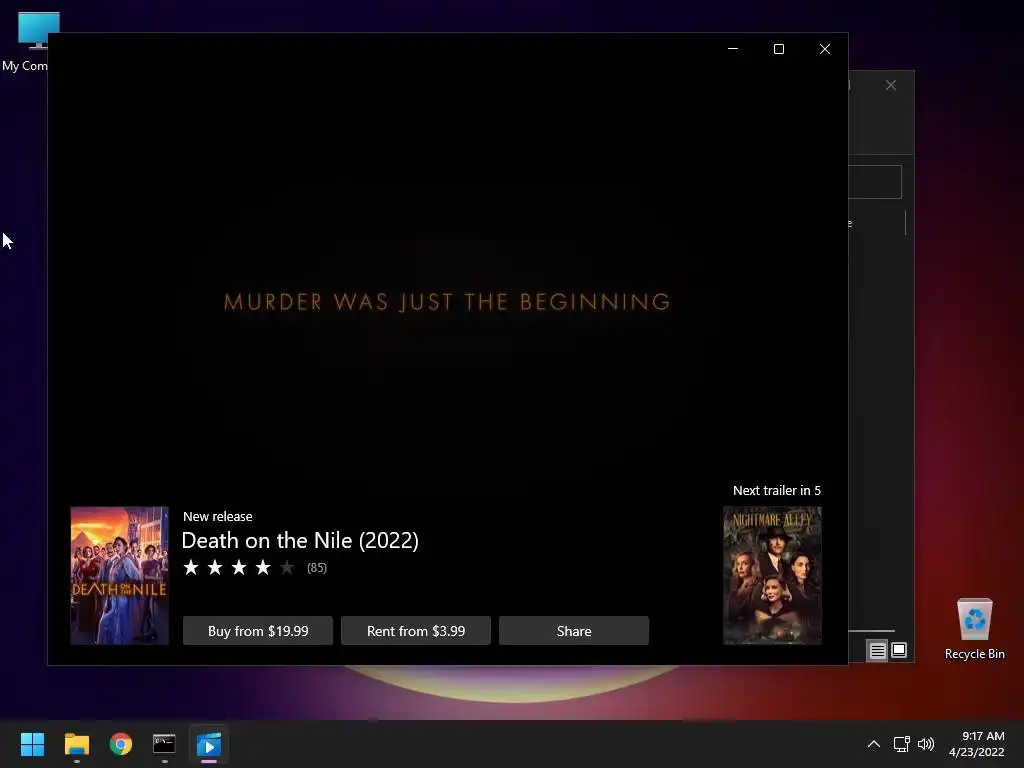Close the Movies & TV trailer window

pyautogui.click(x=825, y=49)
